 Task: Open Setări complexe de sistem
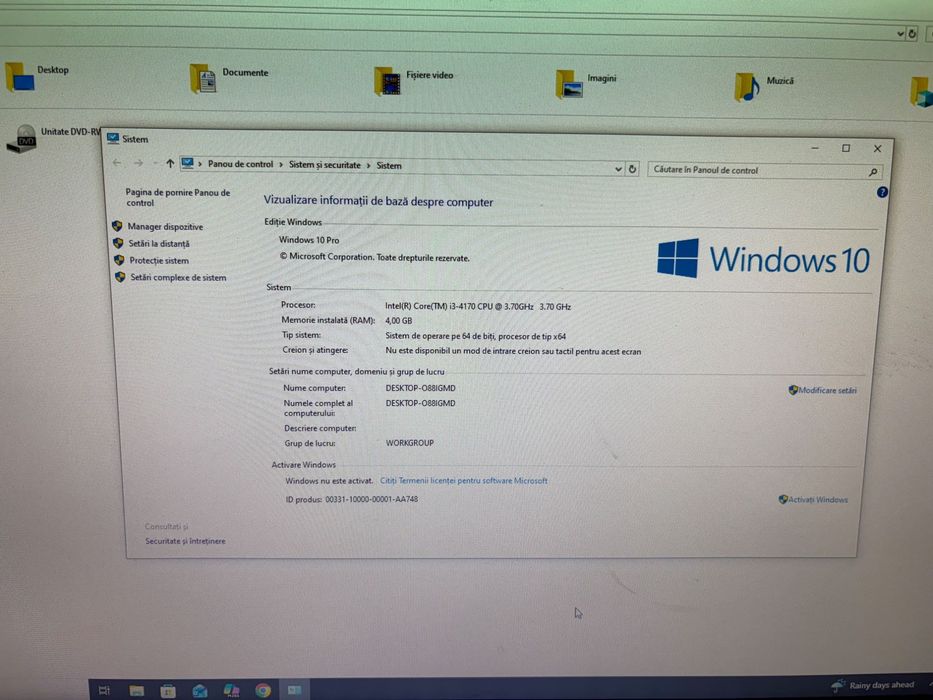click(178, 277)
